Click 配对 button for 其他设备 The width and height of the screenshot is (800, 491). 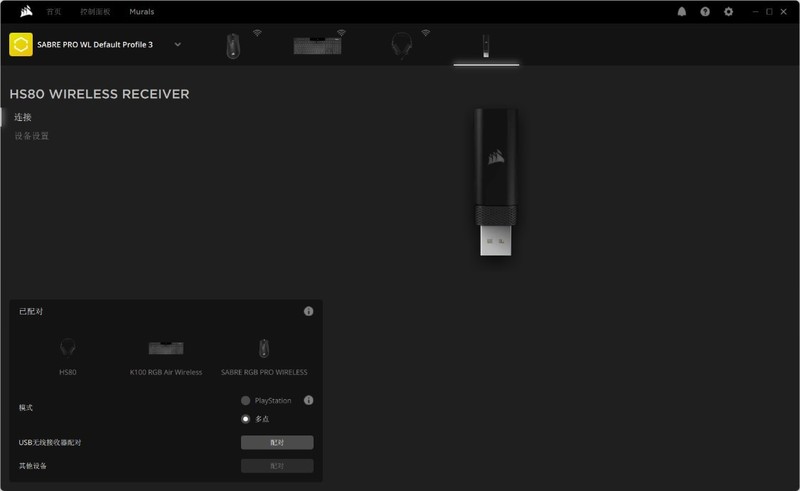click(277, 466)
